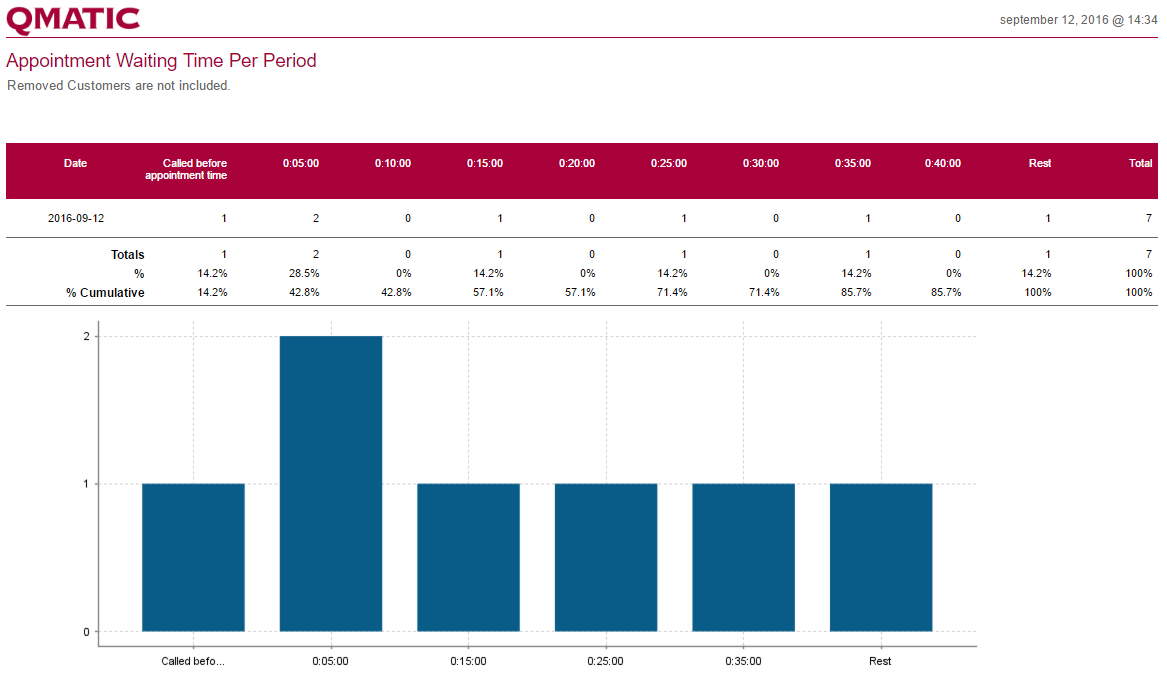Click the Rest bar in chart
Screen dimensions: 1167x690
(881, 557)
